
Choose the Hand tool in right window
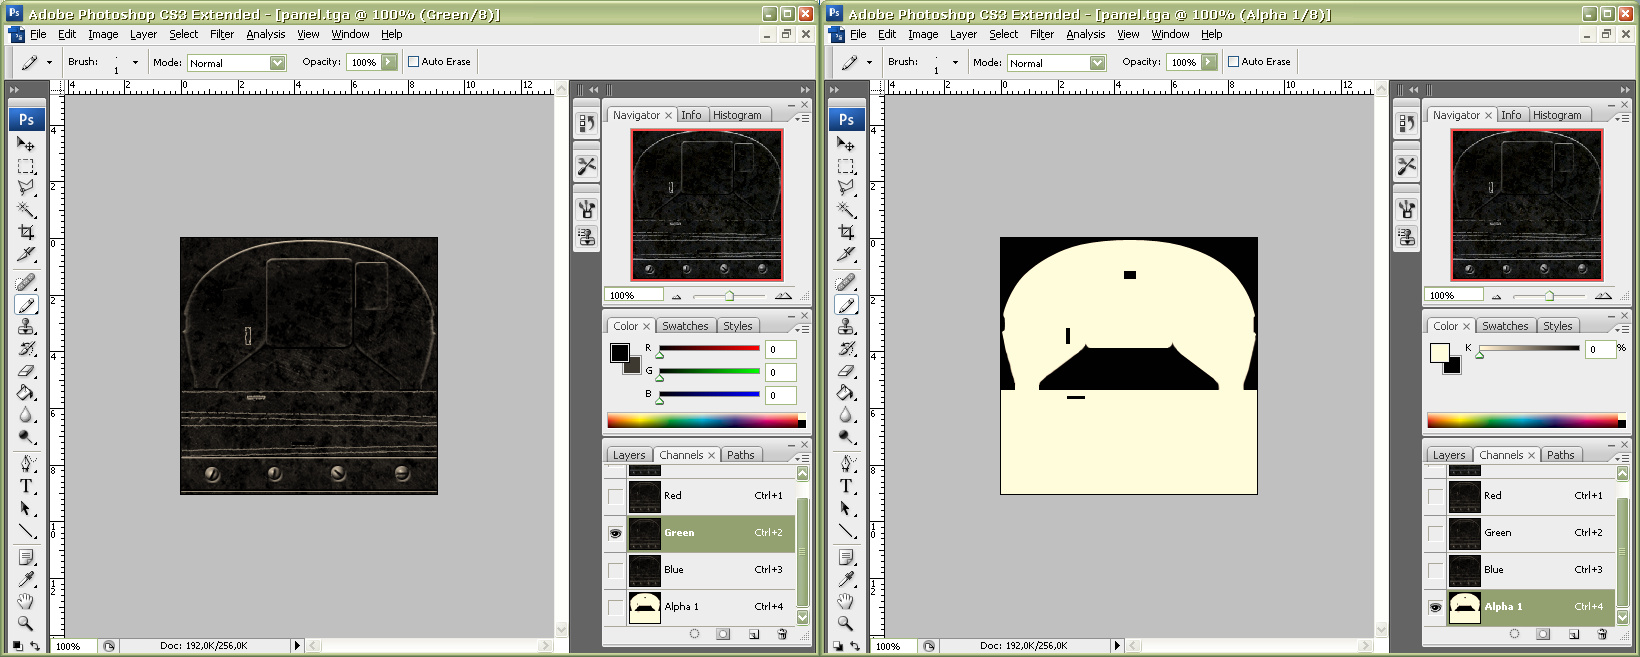(846, 601)
